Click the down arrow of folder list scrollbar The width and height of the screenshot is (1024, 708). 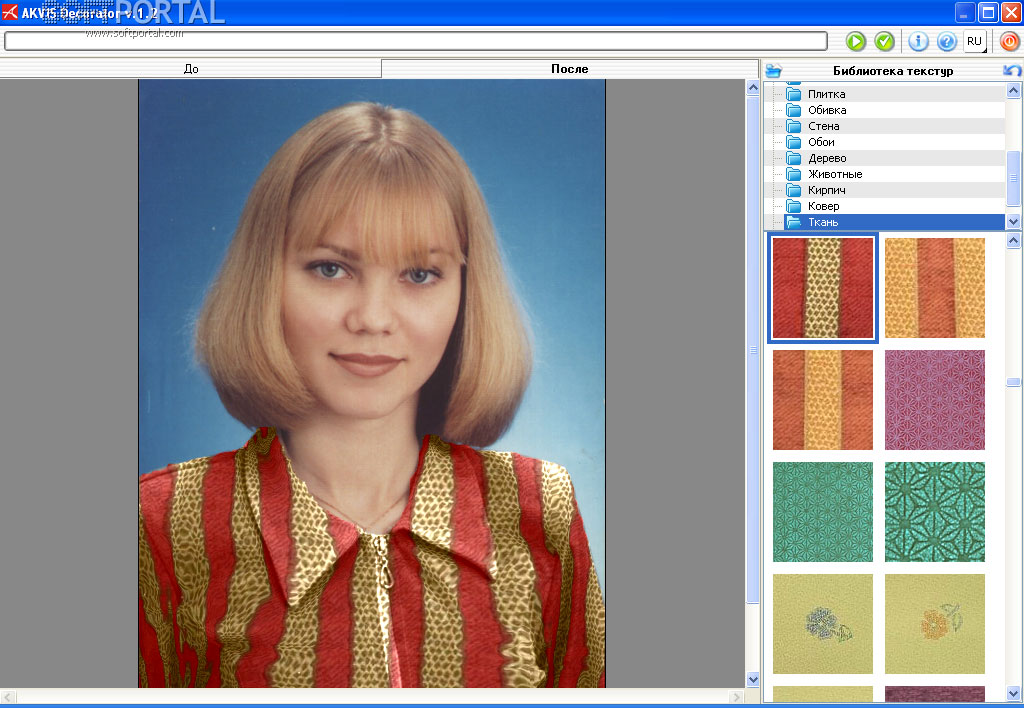click(1014, 221)
